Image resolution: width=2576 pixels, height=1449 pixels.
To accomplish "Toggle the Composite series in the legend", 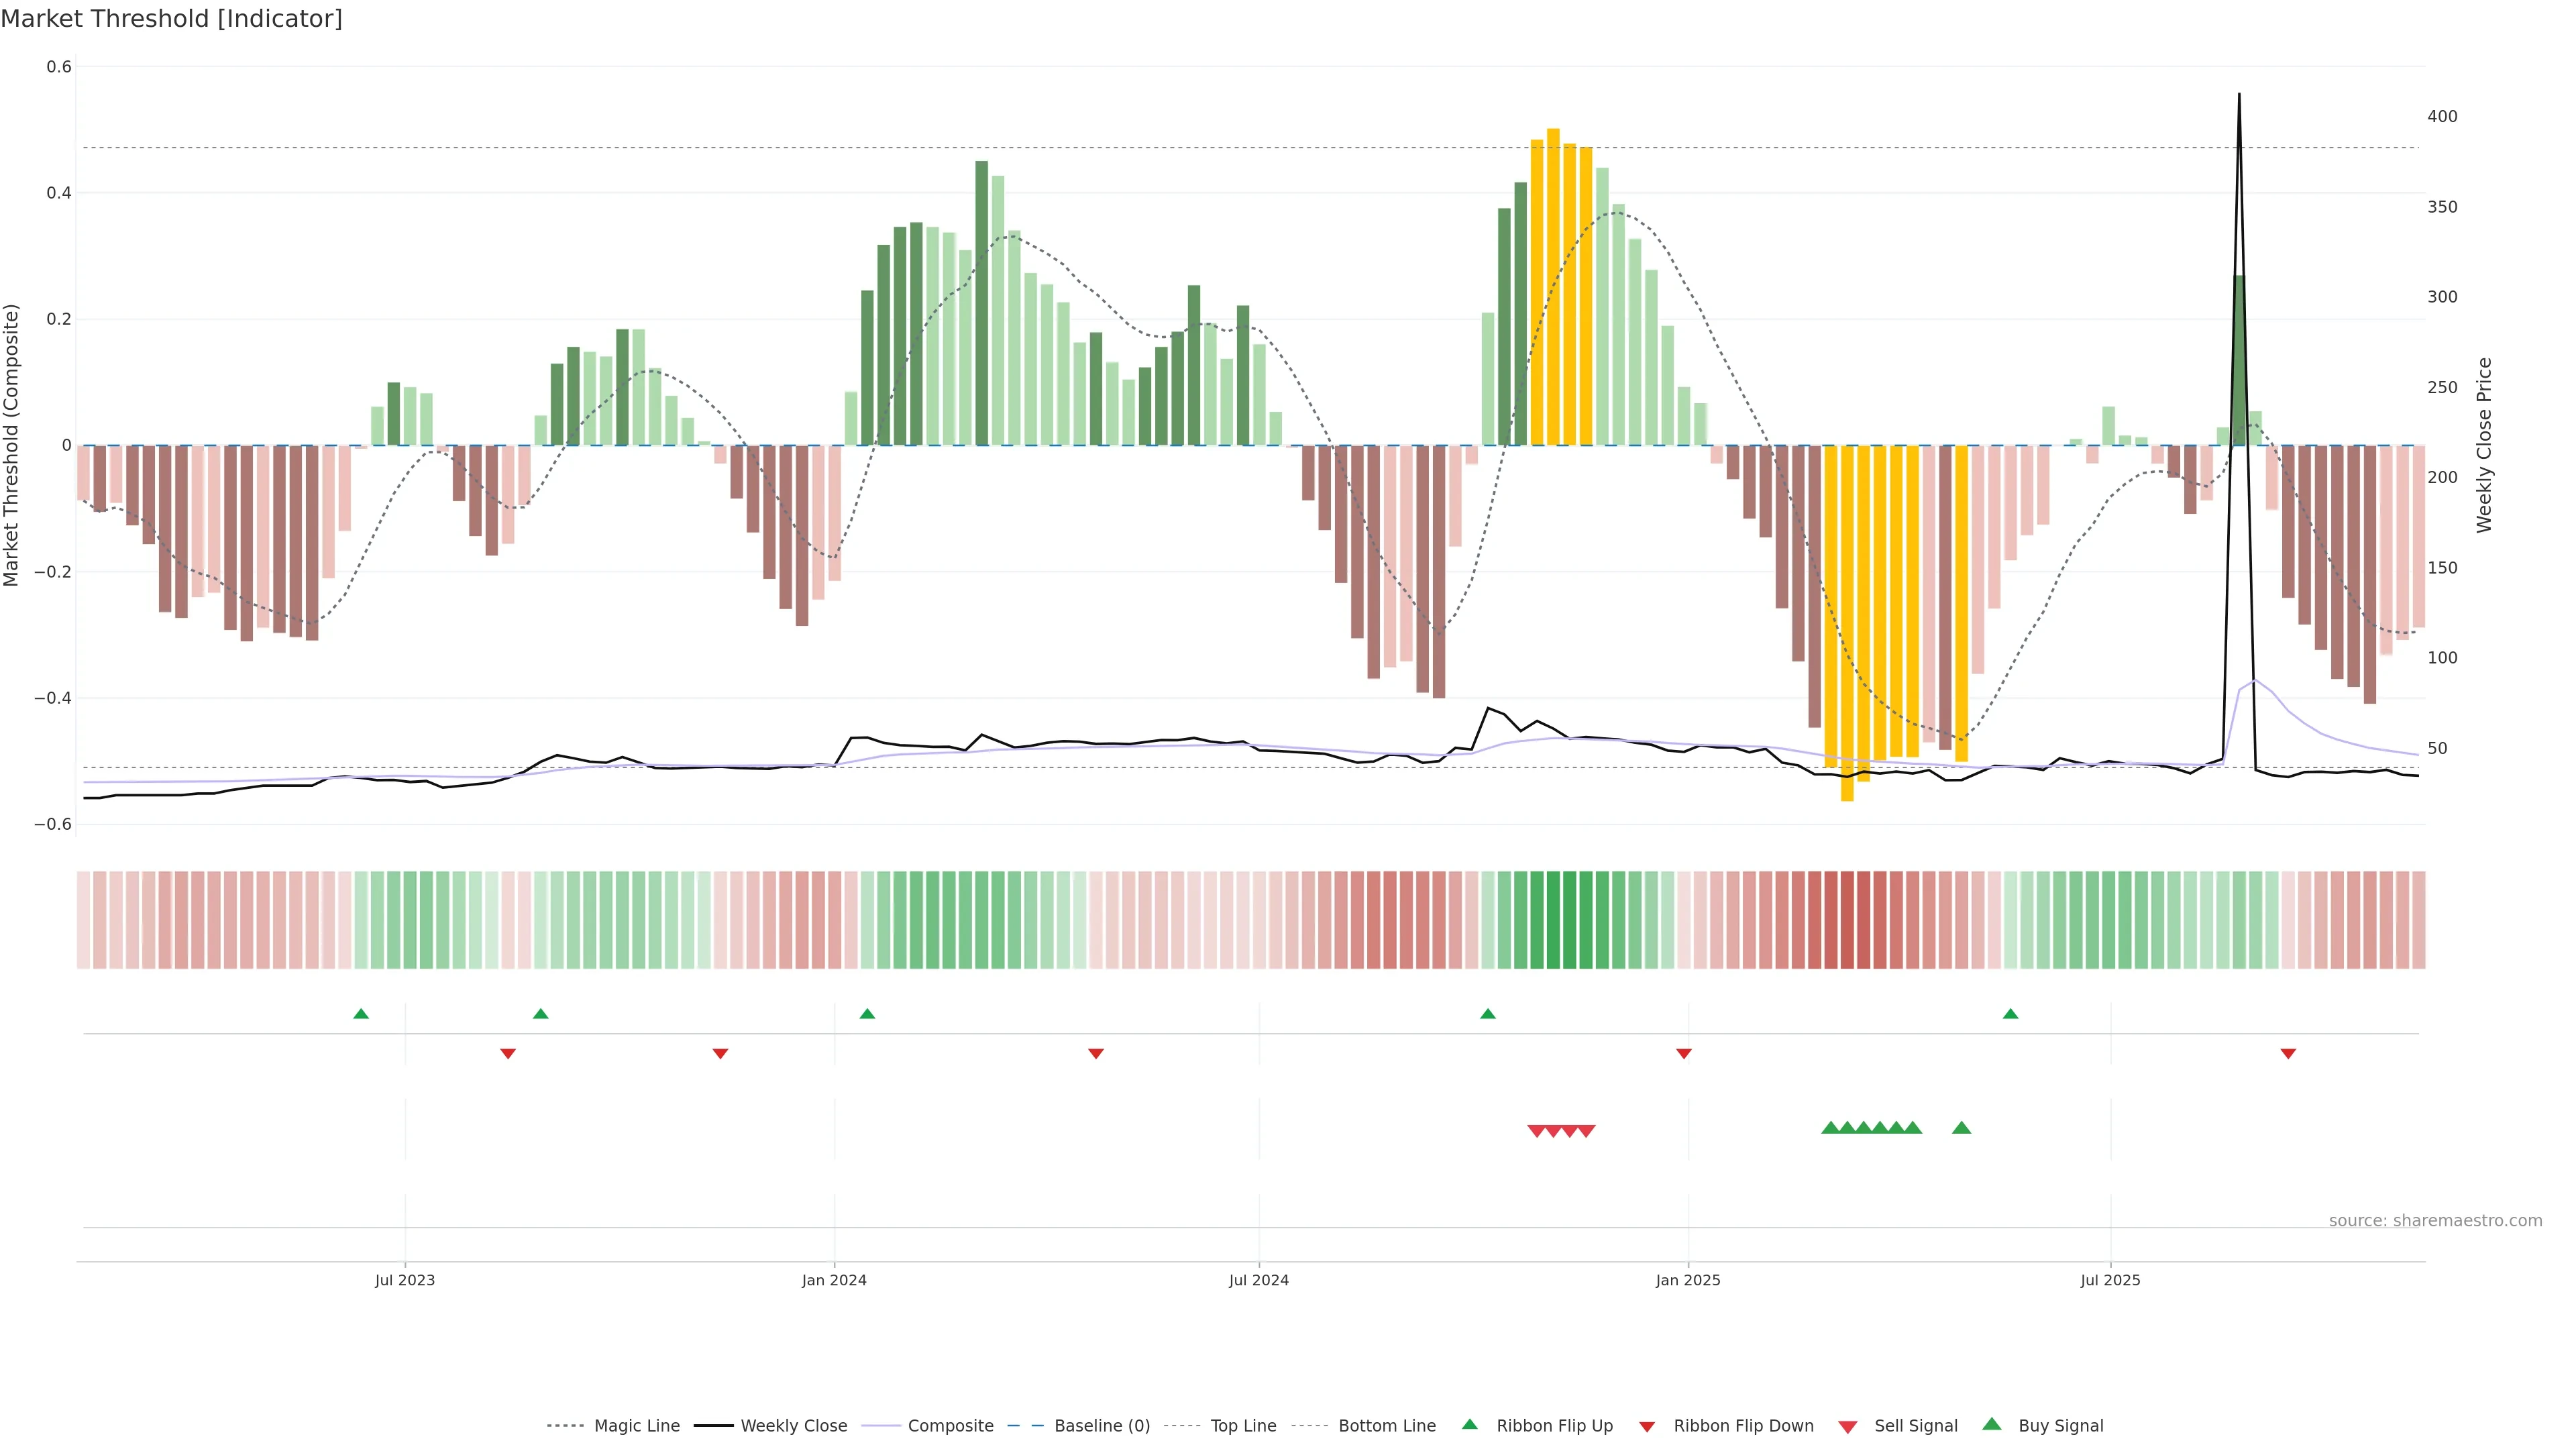I will click(x=950, y=1425).
